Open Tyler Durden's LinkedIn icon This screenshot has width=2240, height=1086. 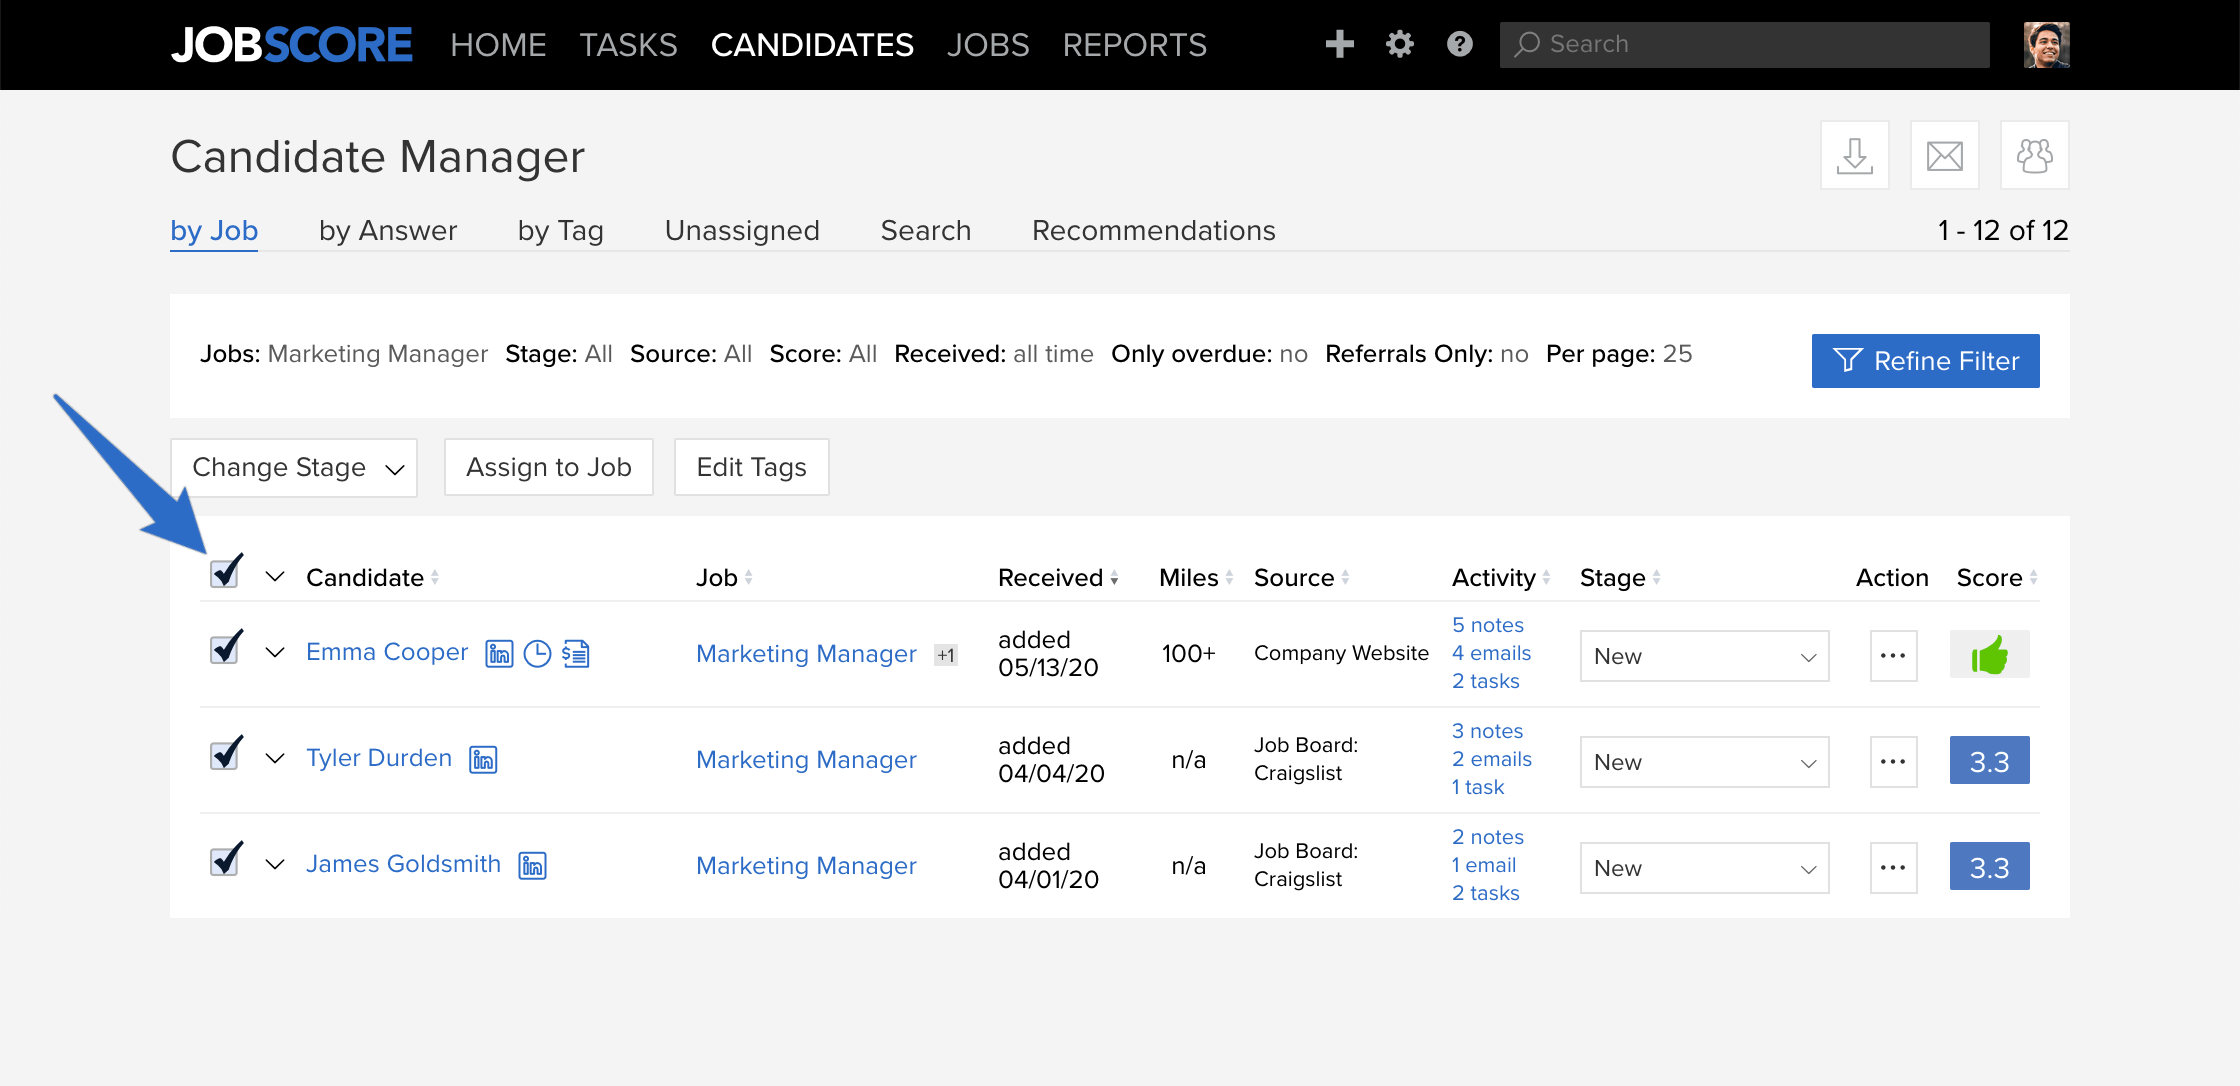[x=483, y=760]
